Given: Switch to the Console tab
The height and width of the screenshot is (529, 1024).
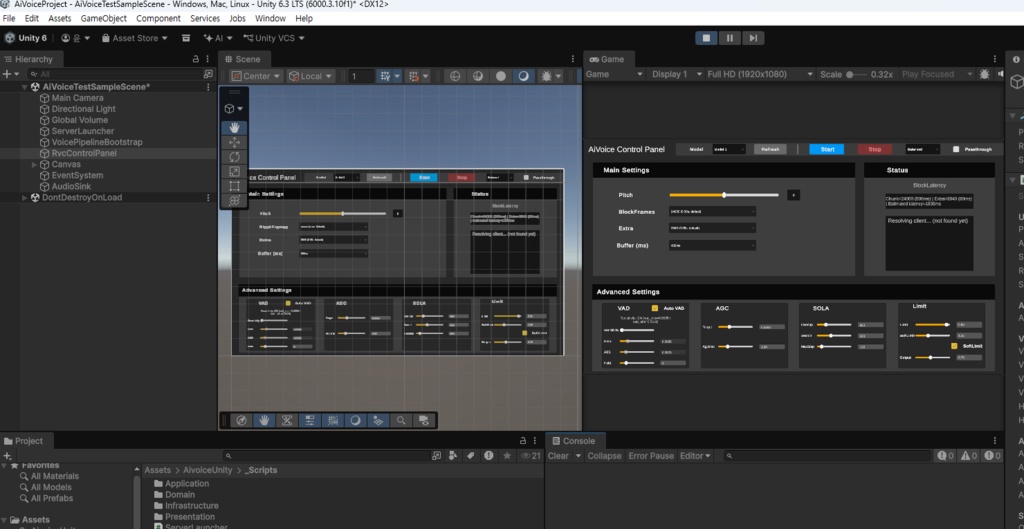Looking at the screenshot, I should click(x=573, y=441).
